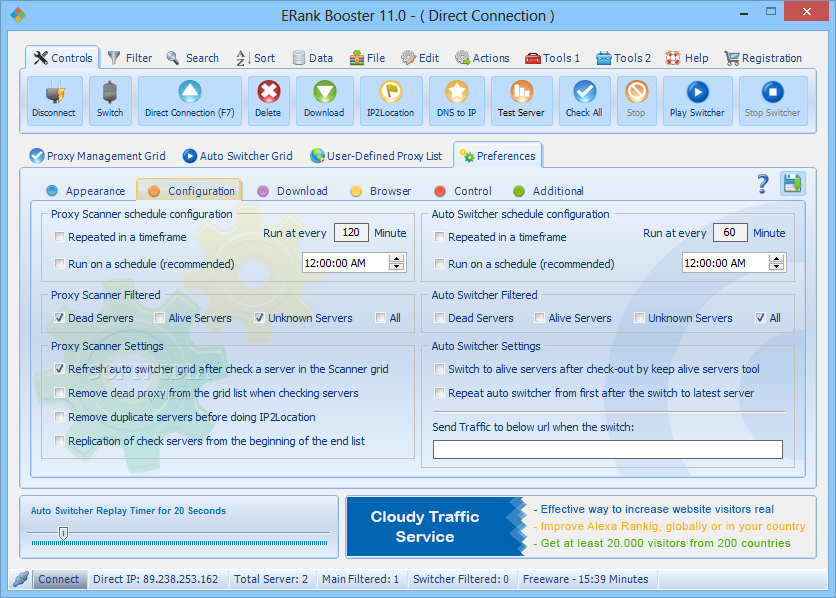This screenshot has width=836, height=598.
Task: Check Proxy Scanner Alive Servers filter
Action: tap(159, 318)
